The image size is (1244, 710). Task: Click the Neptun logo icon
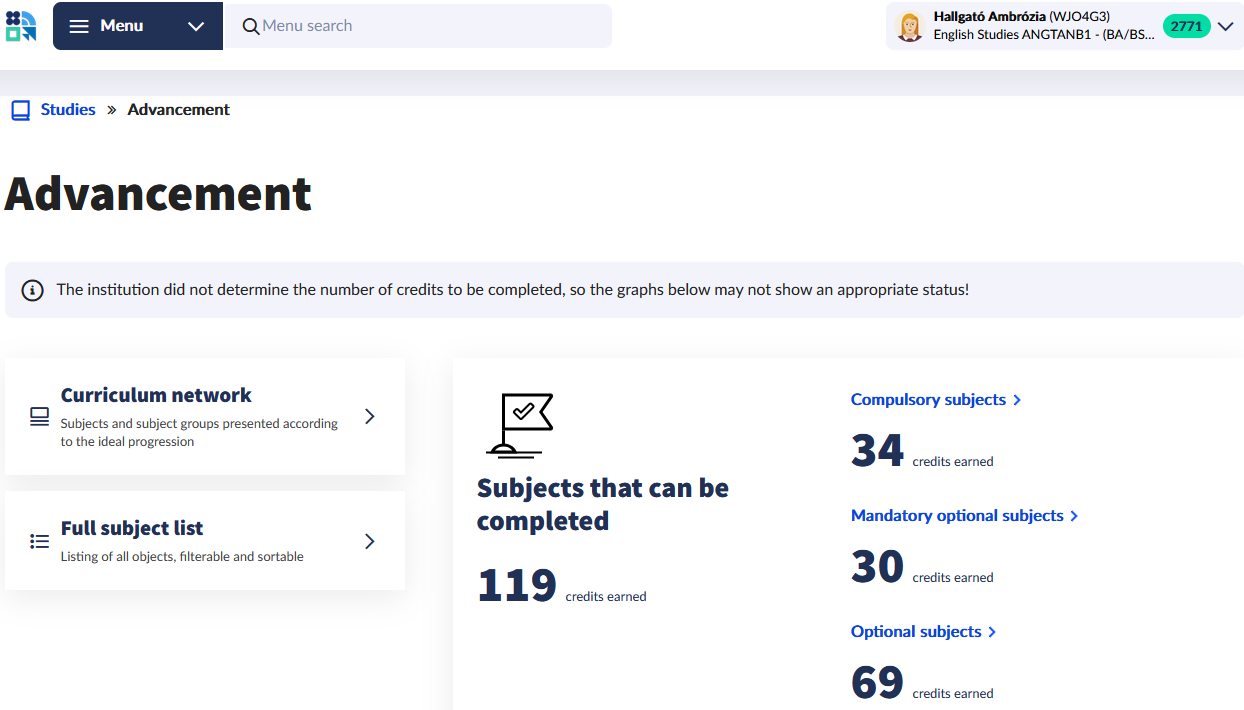pos(21,26)
